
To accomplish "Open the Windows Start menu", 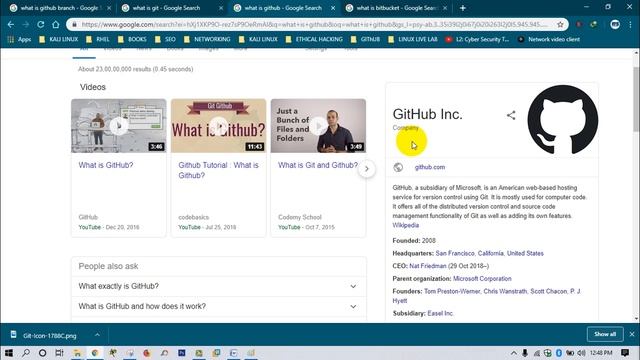I will pyautogui.click(x=9, y=353).
